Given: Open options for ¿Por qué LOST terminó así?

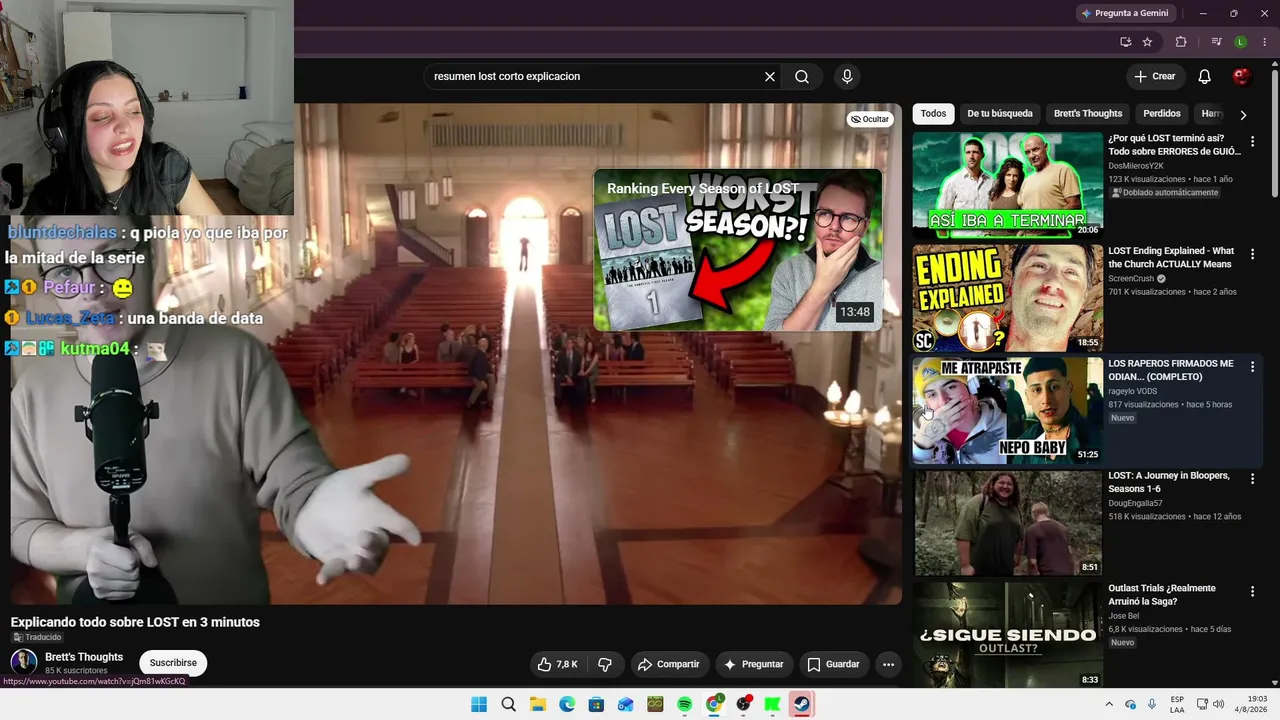Looking at the screenshot, I should (1252, 142).
